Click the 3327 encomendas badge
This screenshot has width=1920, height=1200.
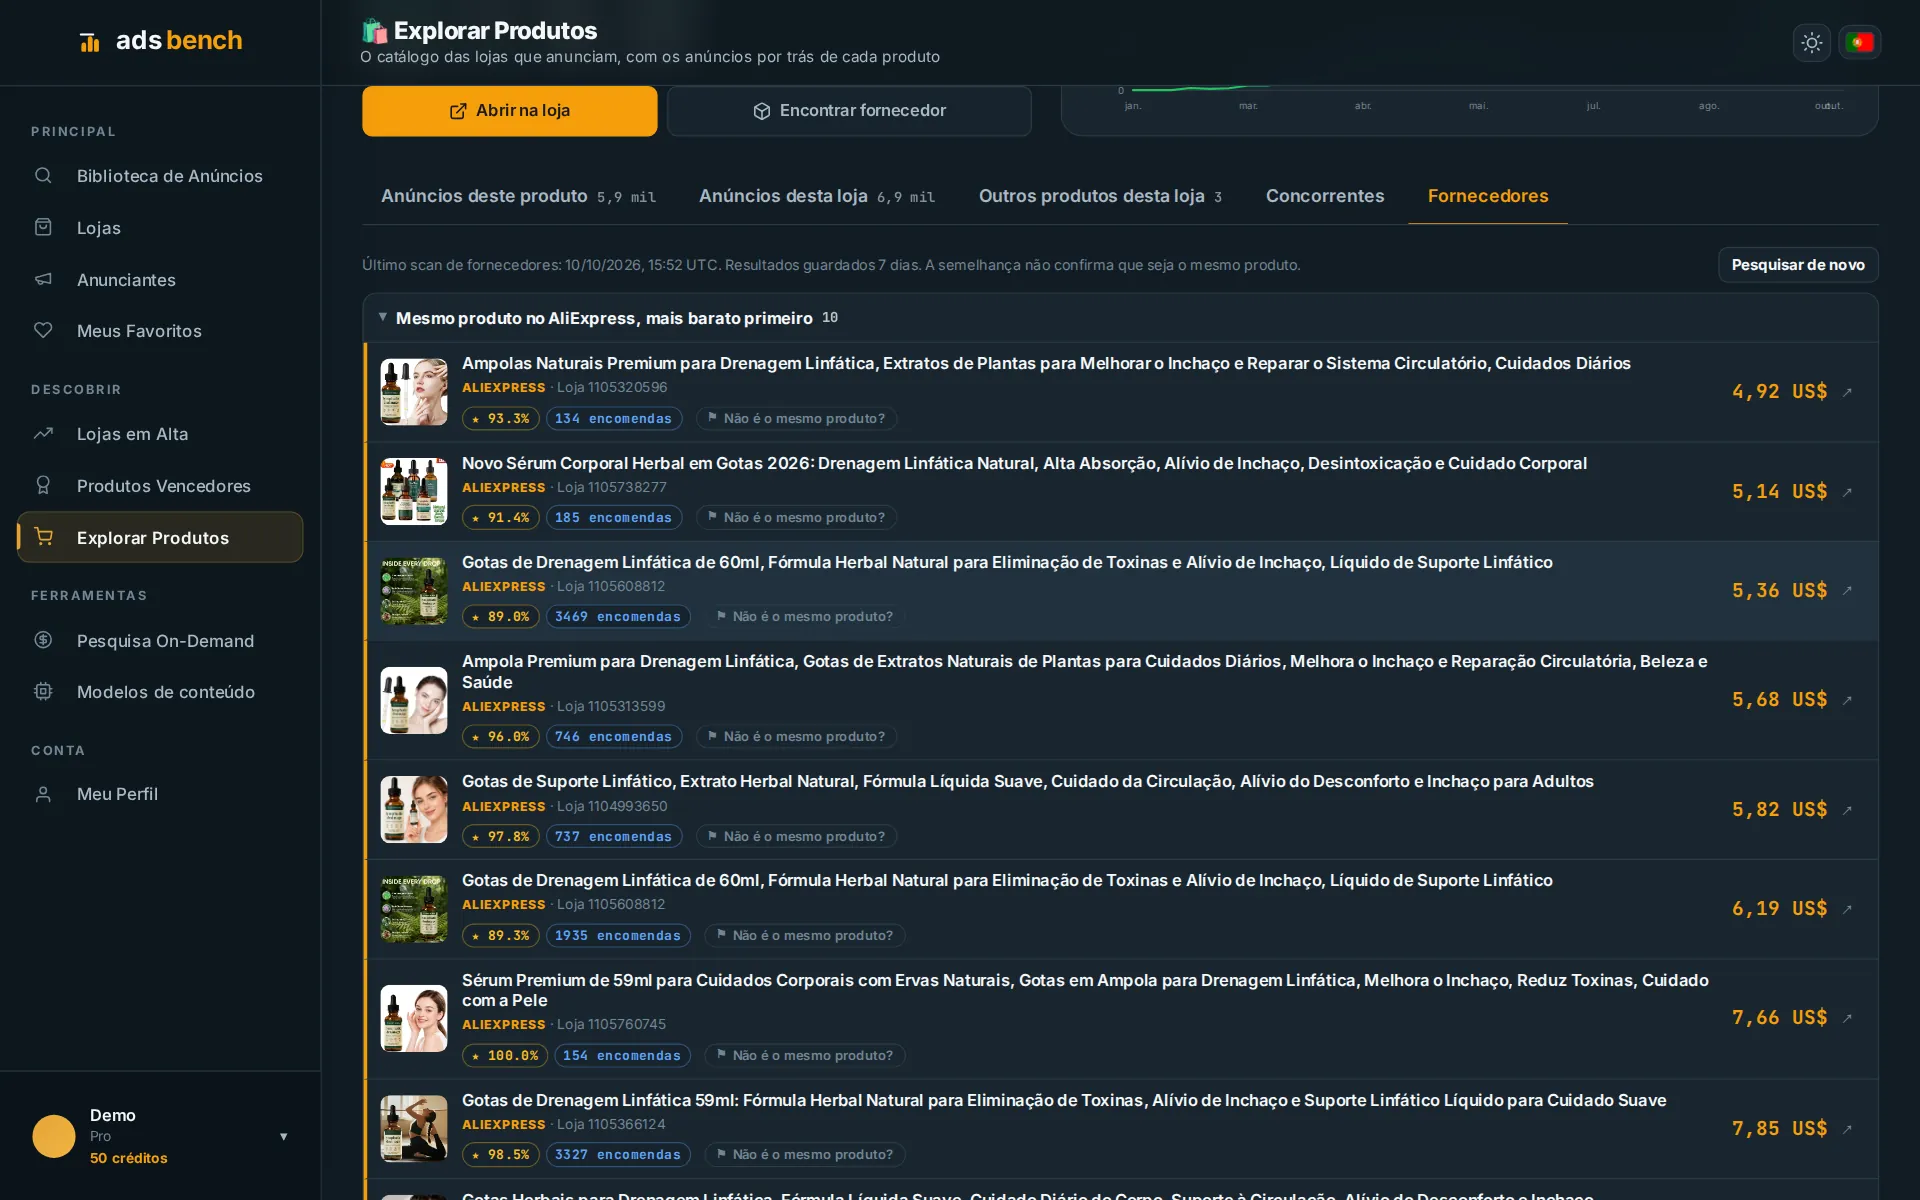(x=618, y=1154)
